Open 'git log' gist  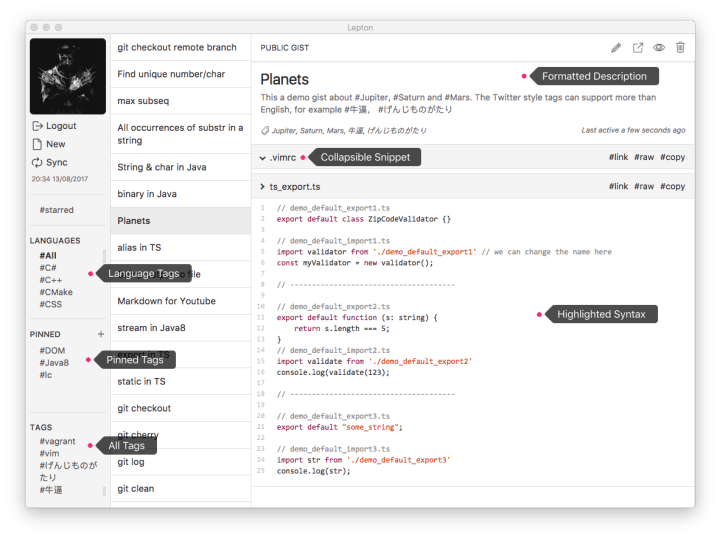pos(180,462)
